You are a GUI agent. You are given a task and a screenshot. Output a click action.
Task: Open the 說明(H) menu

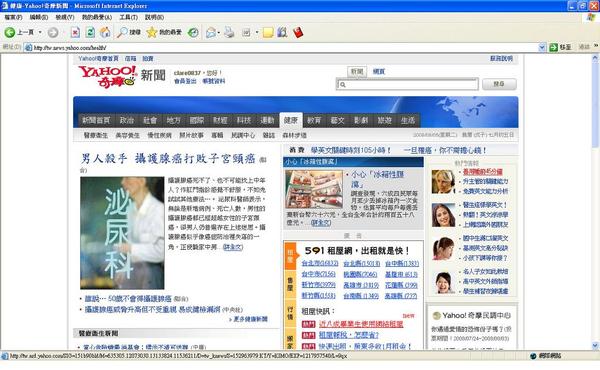(154, 18)
